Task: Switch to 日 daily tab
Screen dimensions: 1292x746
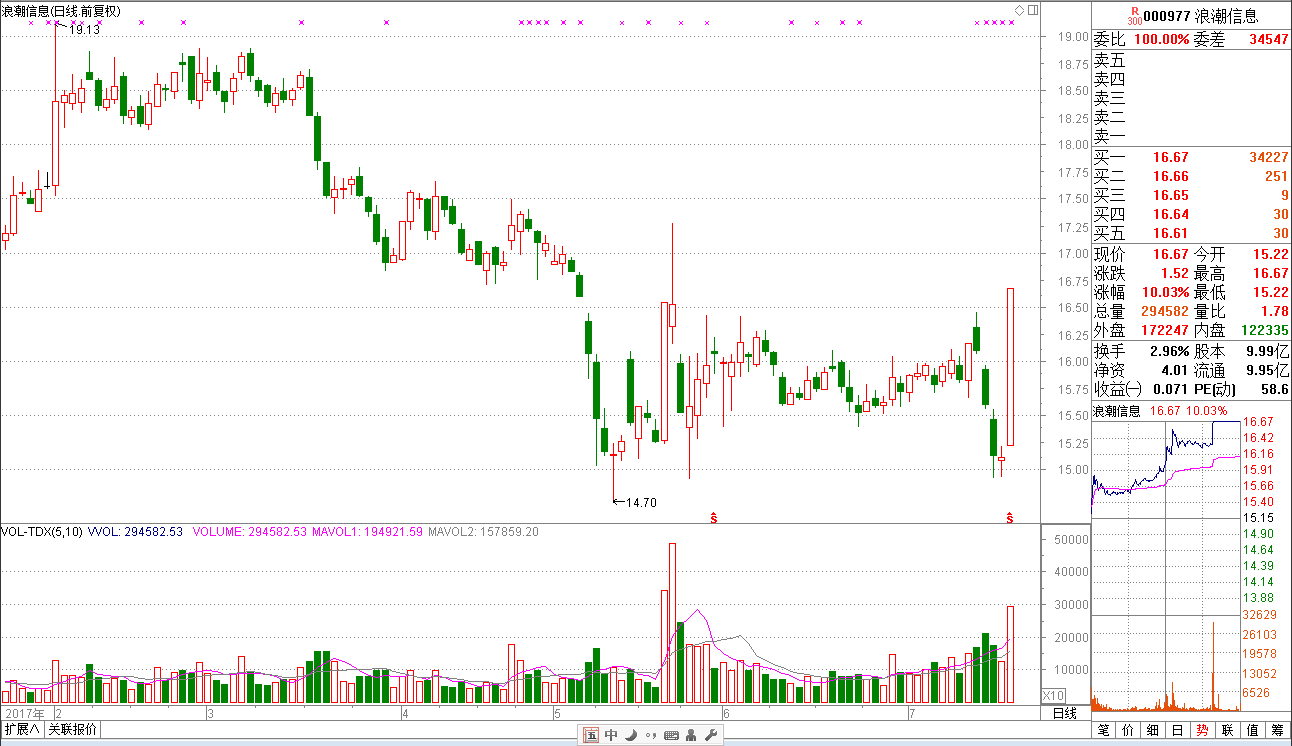Action: point(1177,731)
